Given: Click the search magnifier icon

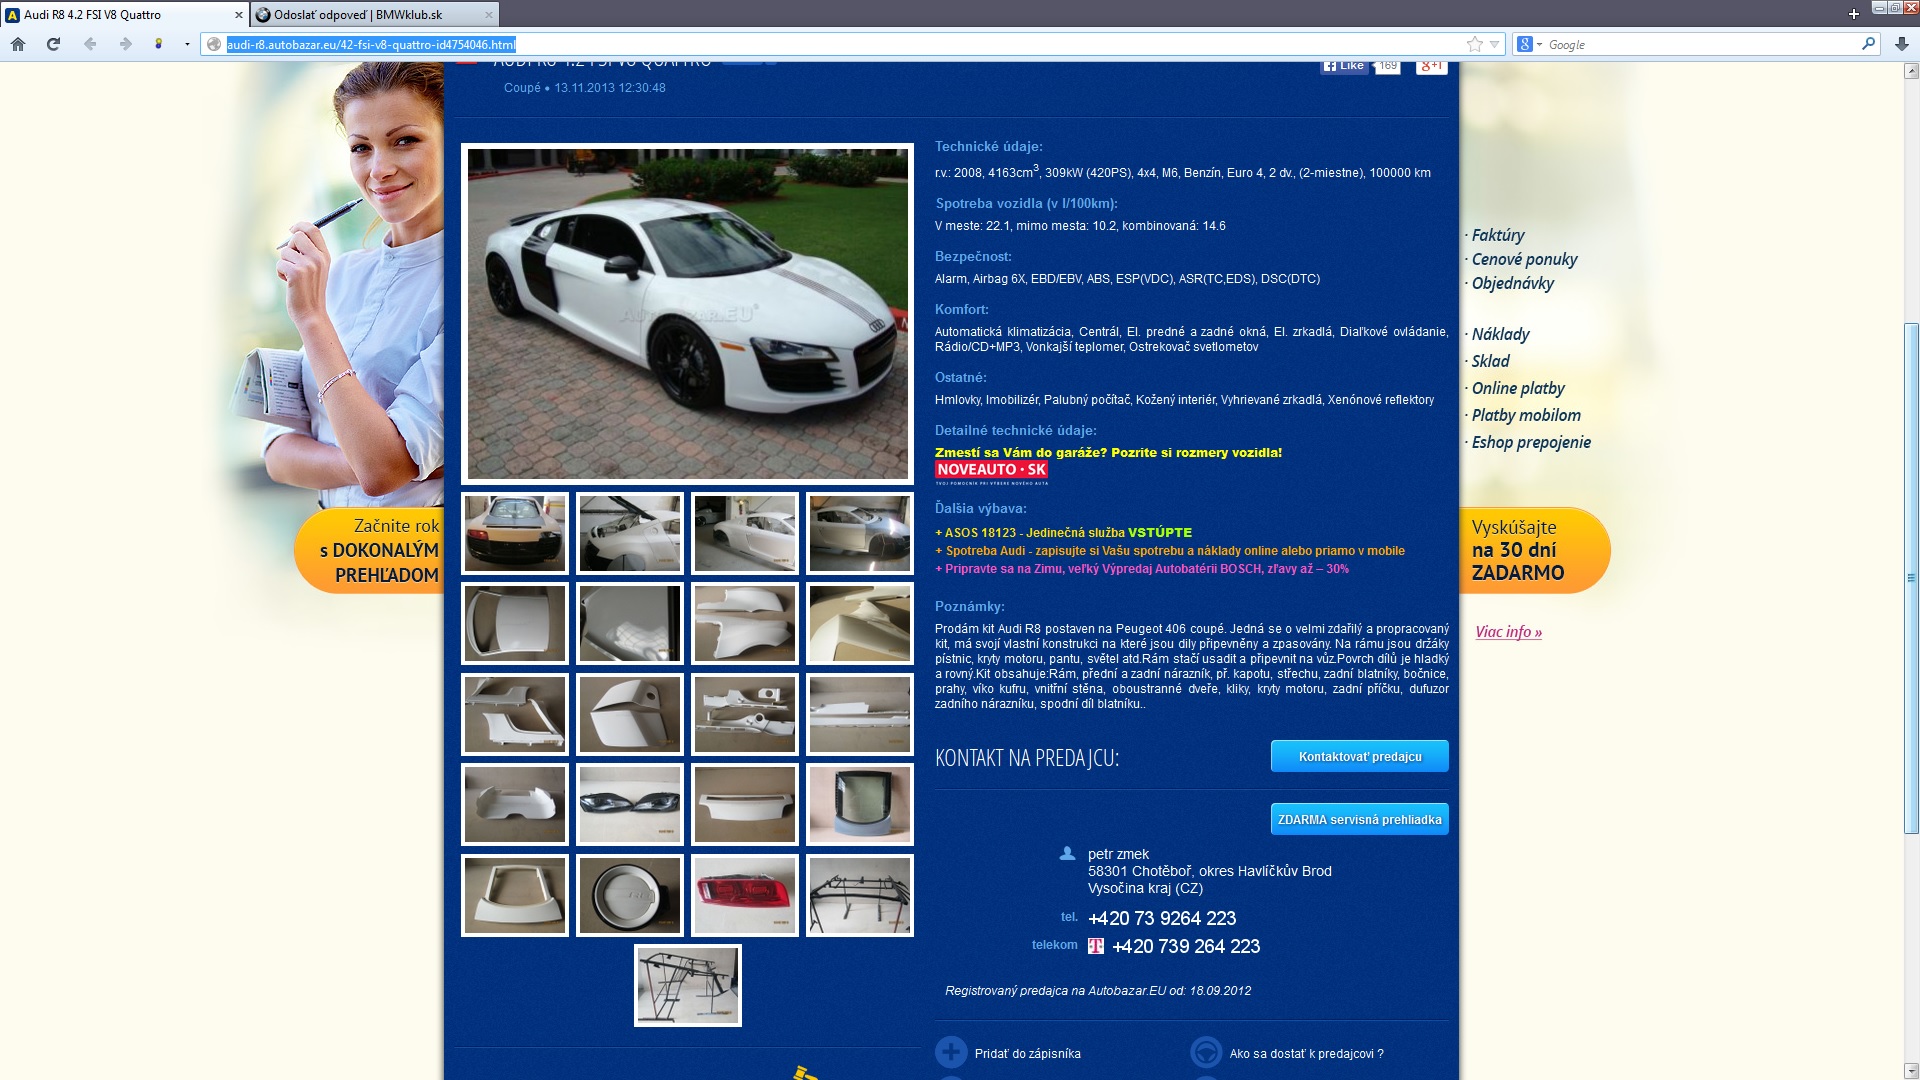Looking at the screenshot, I should (x=1867, y=44).
